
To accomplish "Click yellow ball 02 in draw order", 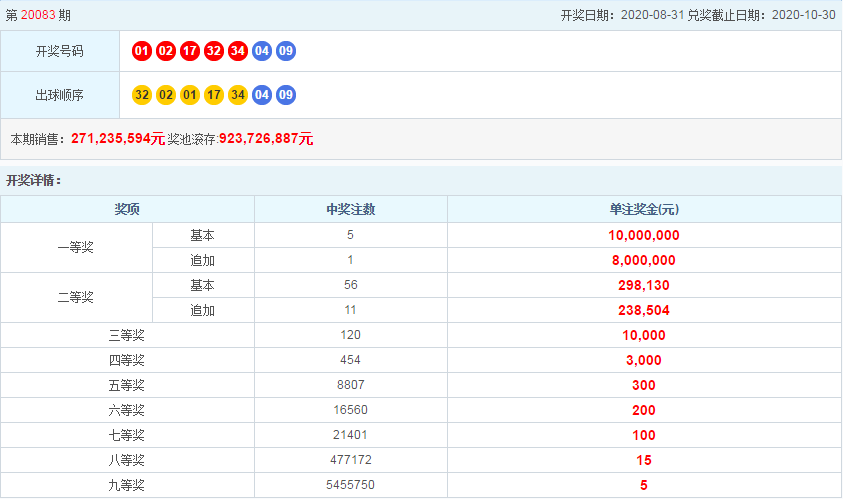I will tap(166, 95).
